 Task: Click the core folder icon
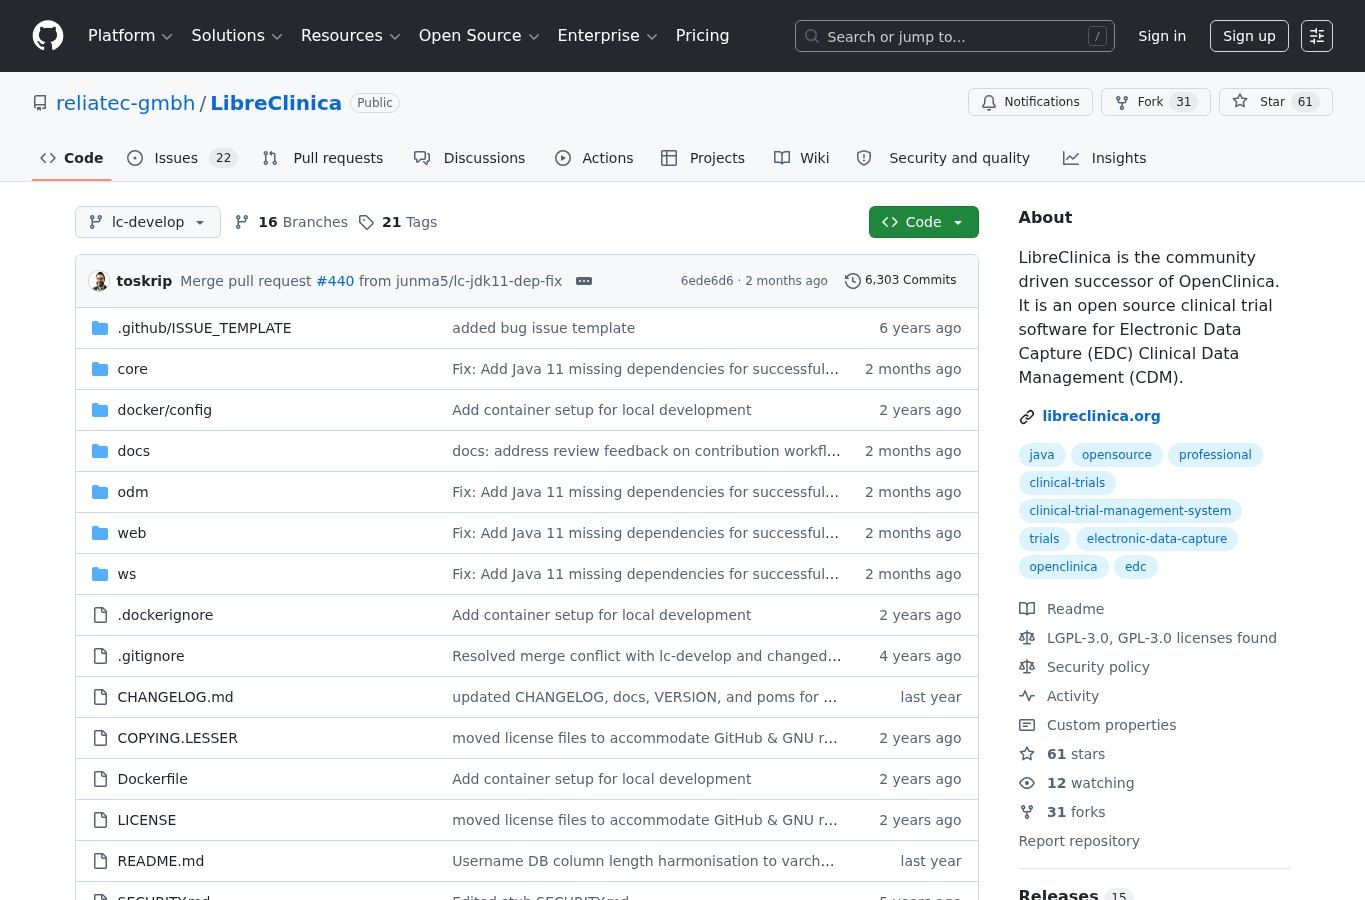point(100,369)
